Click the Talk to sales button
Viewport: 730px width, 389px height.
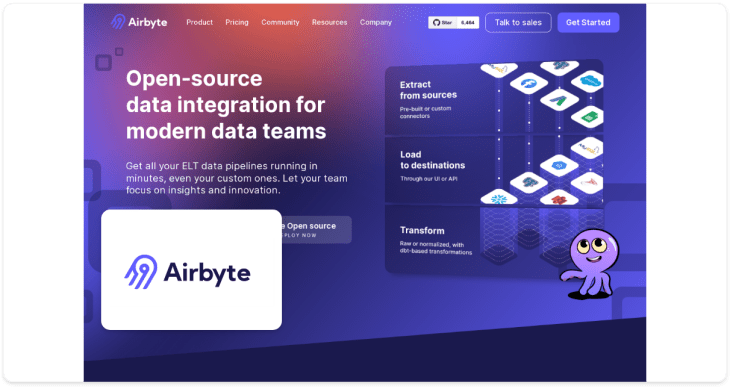(518, 22)
